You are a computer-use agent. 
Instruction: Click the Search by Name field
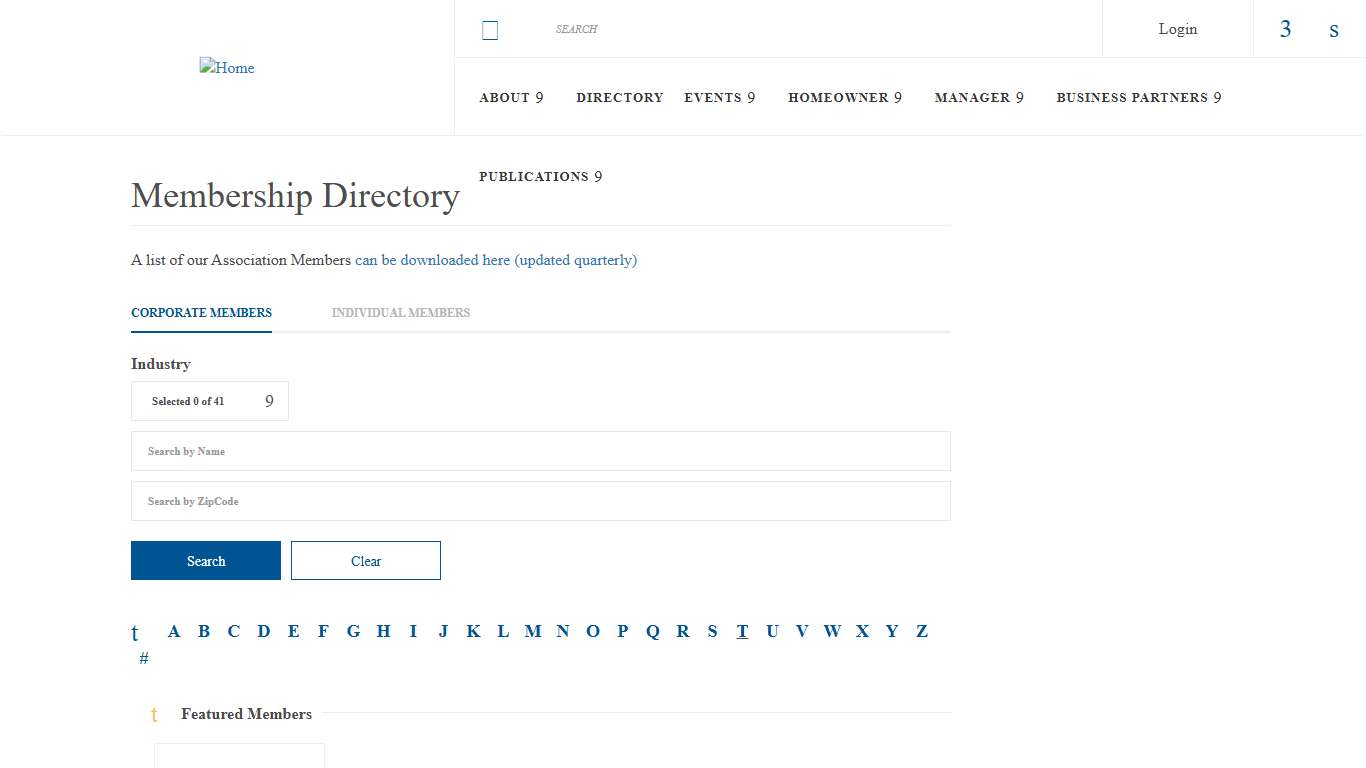pyautogui.click(x=541, y=451)
